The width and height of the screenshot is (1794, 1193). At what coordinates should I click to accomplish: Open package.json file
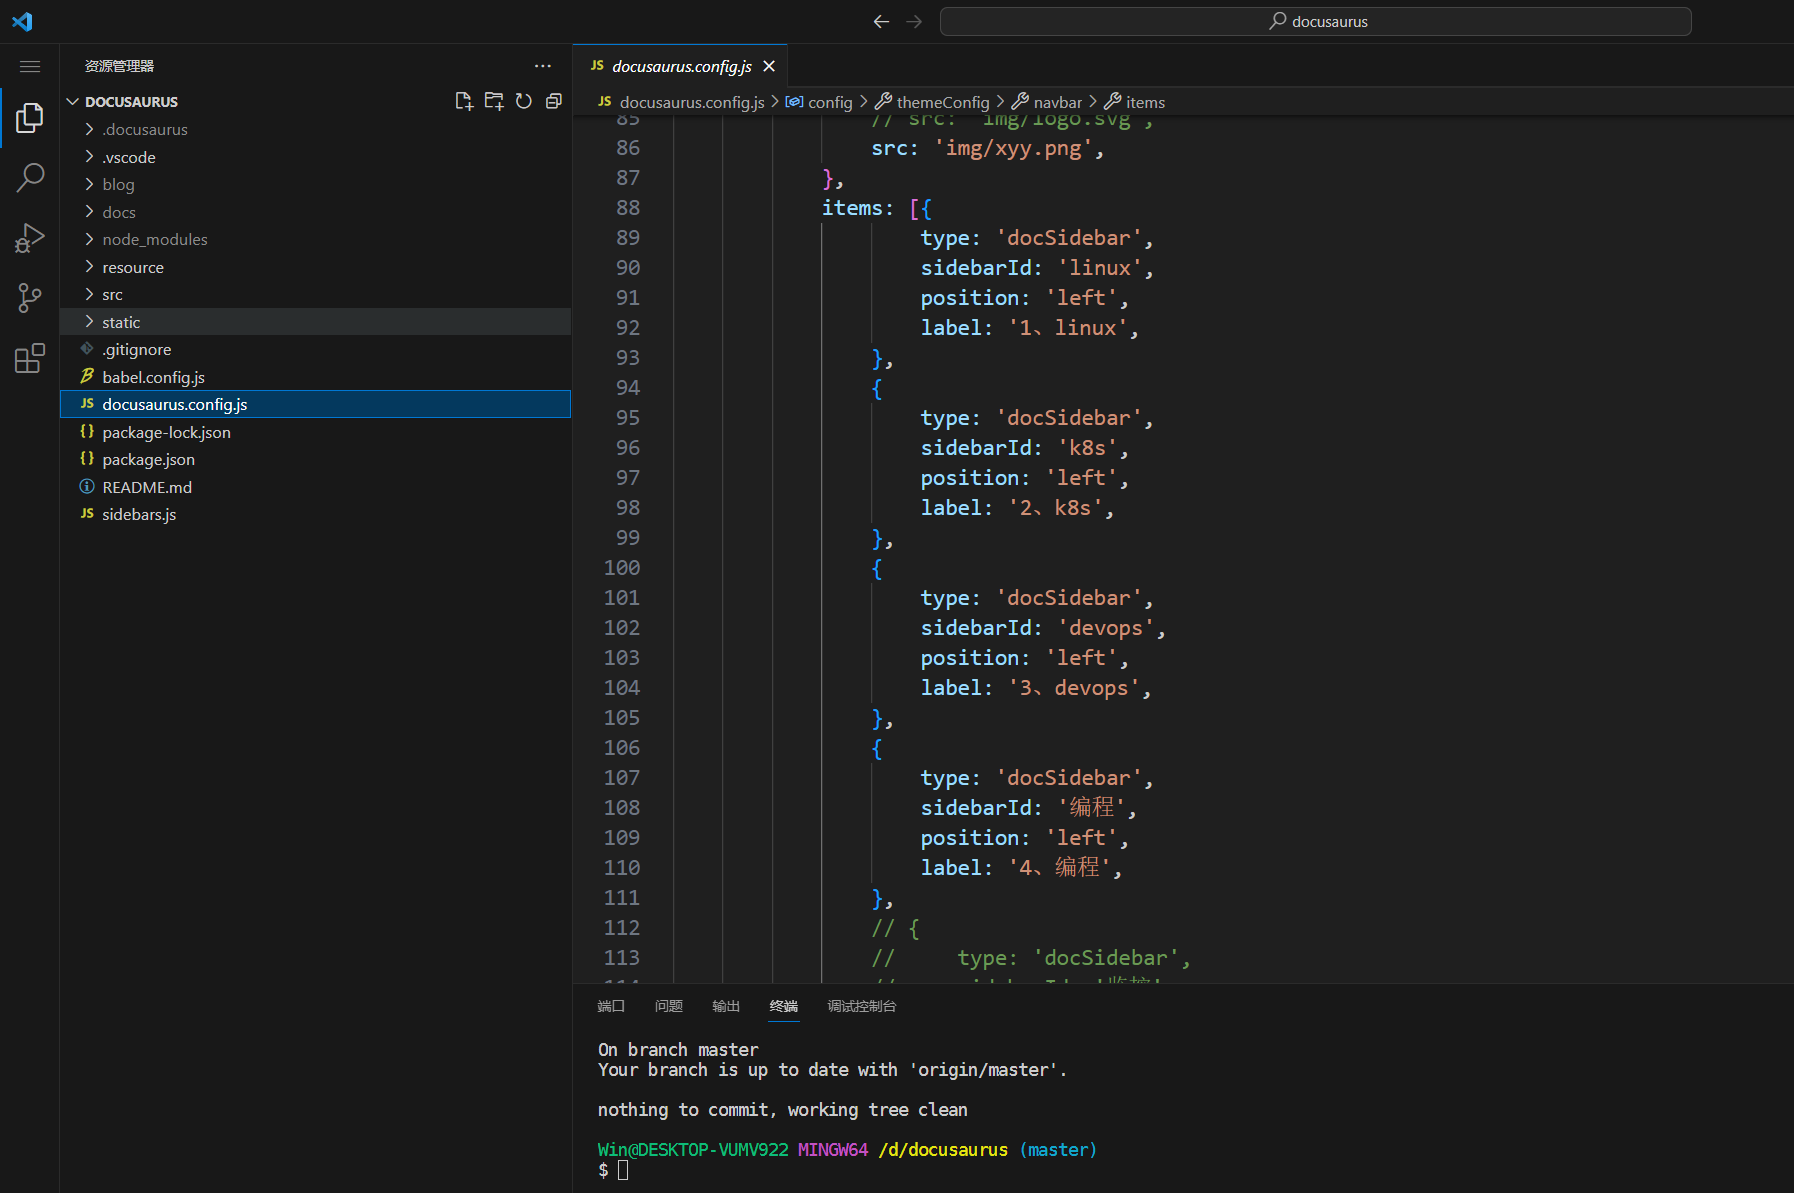coord(315,459)
